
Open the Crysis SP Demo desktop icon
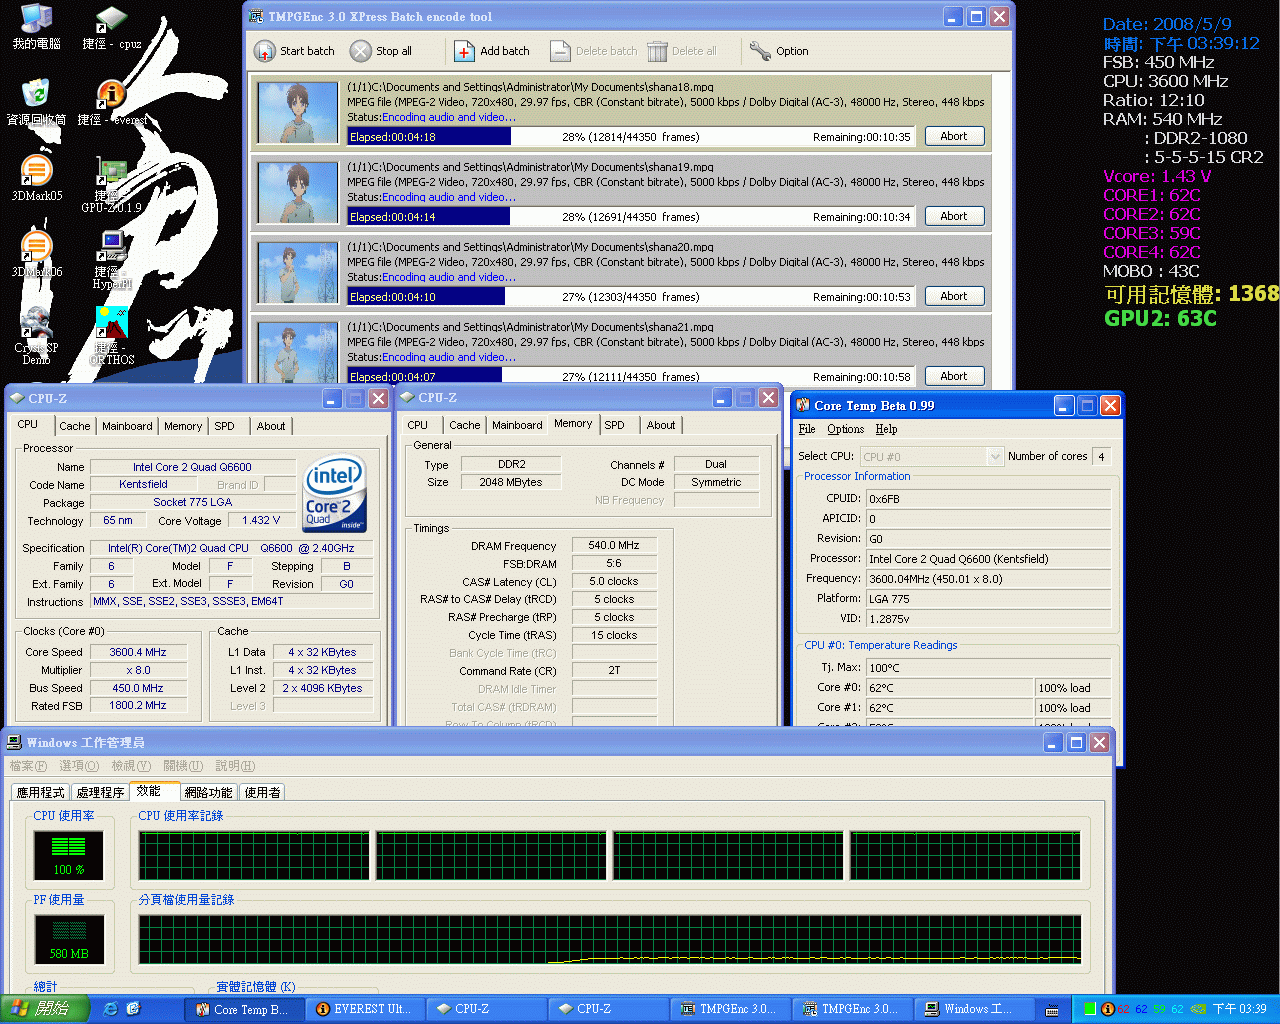[36, 336]
